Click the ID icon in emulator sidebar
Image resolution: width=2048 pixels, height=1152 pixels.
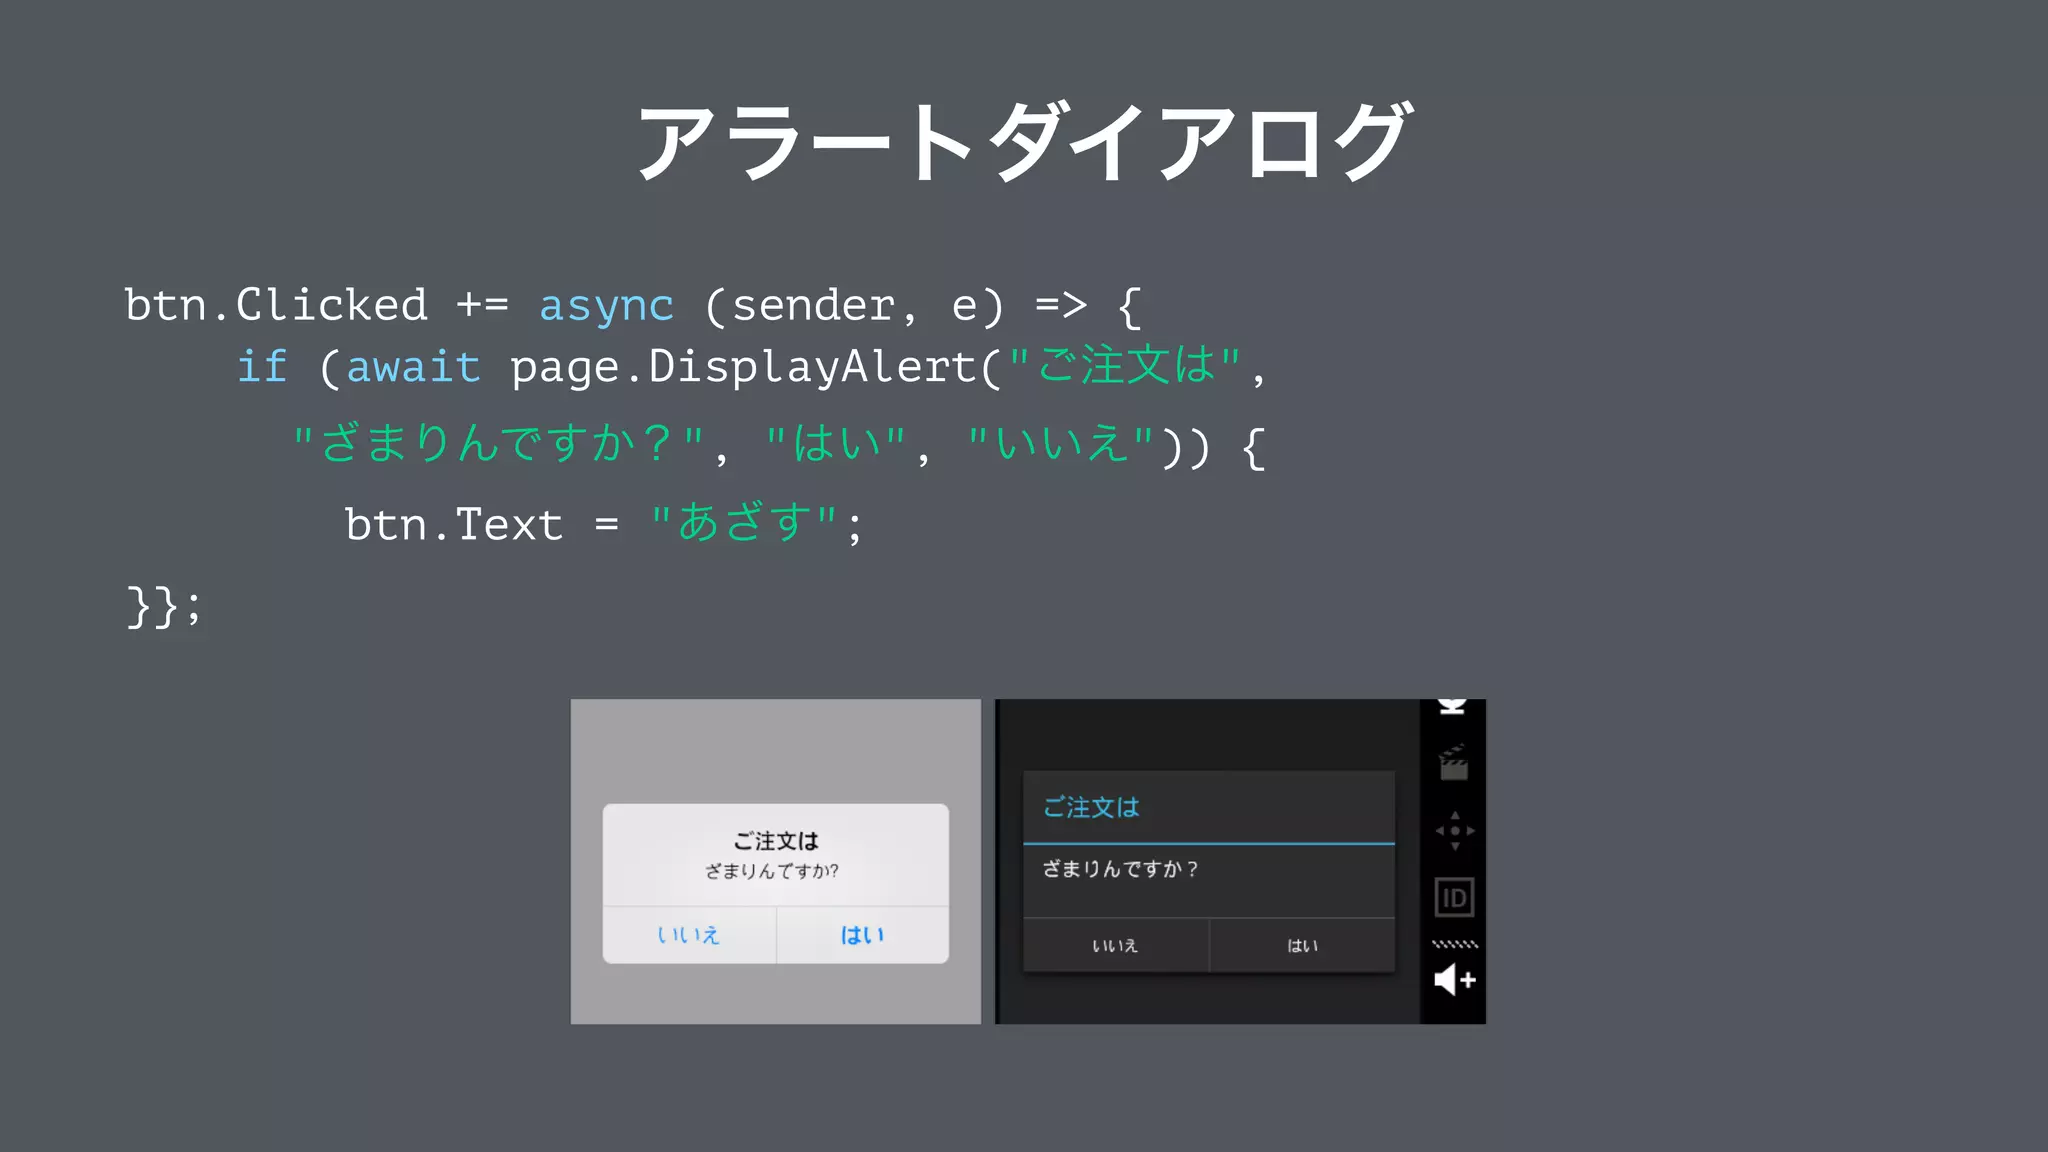click(1454, 898)
